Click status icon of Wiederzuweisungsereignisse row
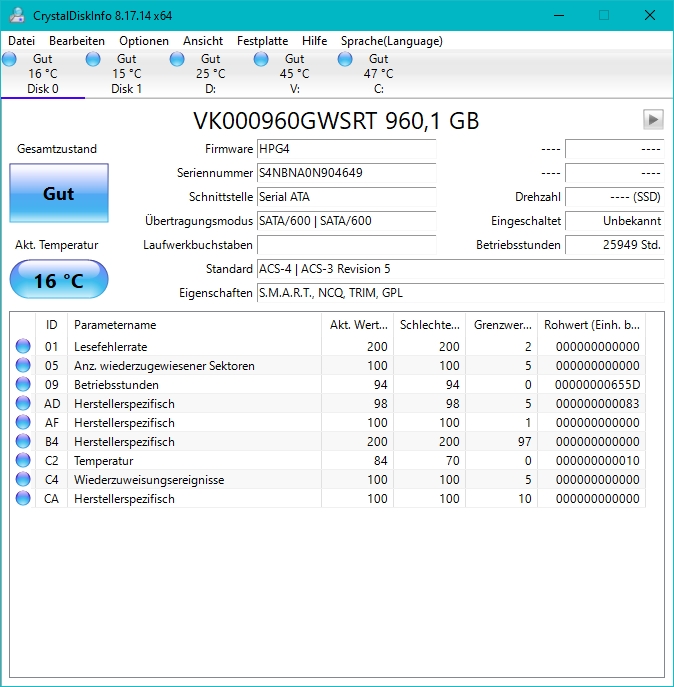 [23, 479]
